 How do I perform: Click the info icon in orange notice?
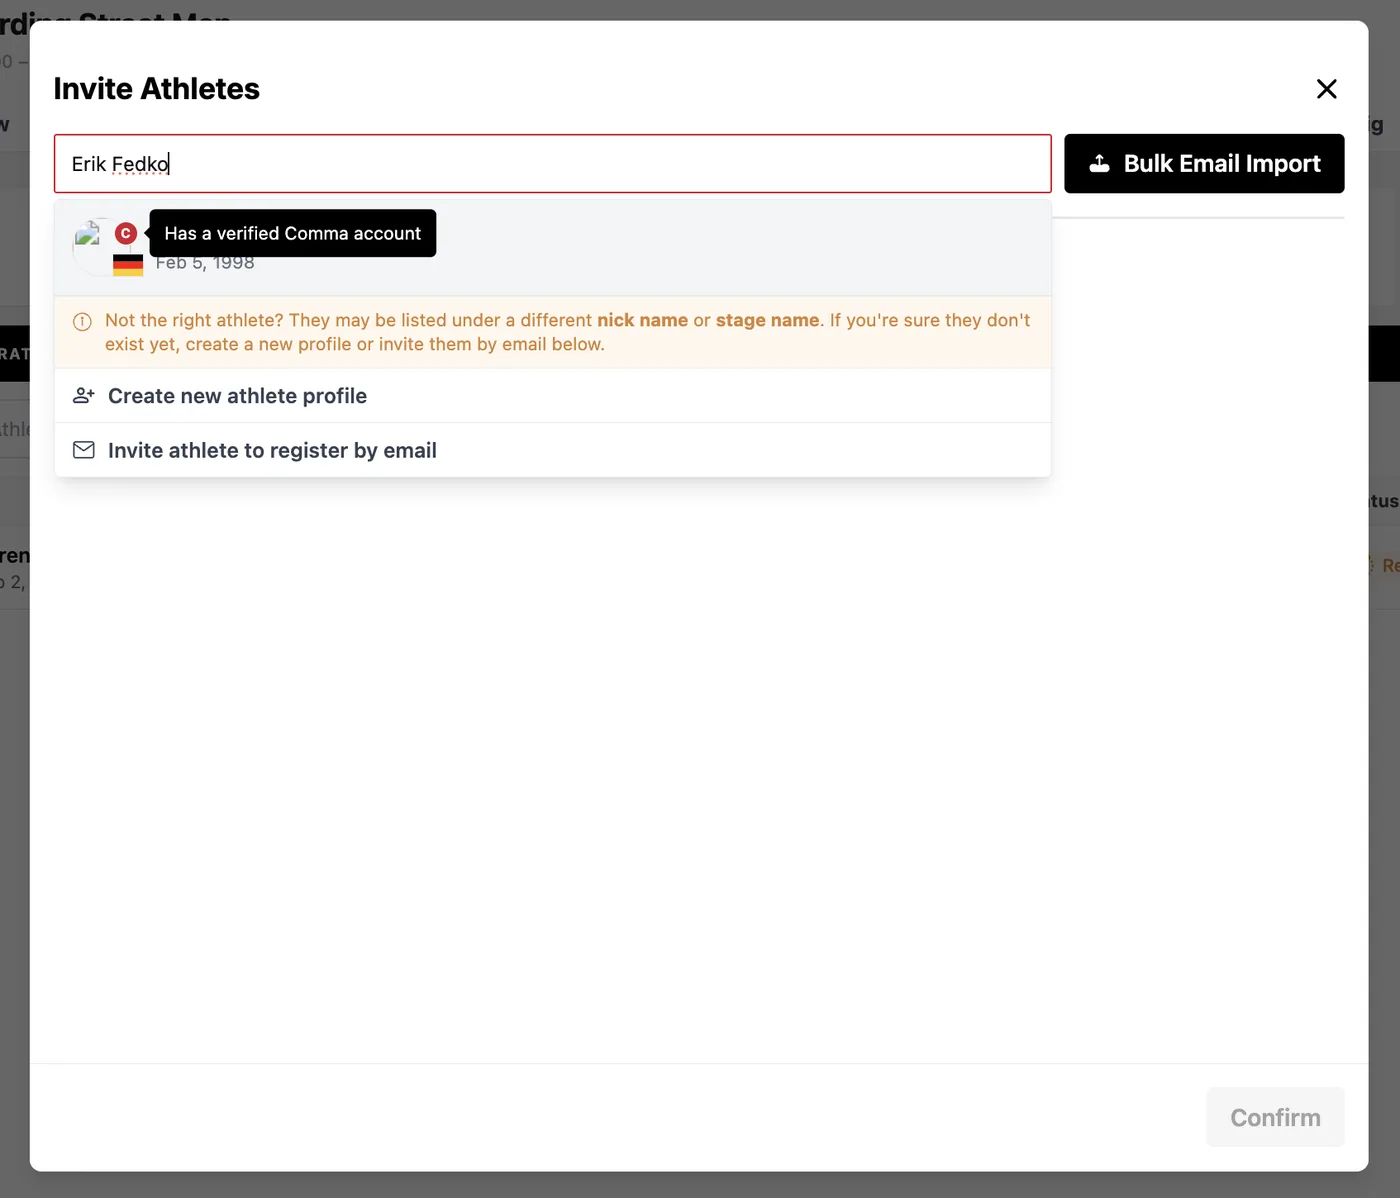coord(83,321)
